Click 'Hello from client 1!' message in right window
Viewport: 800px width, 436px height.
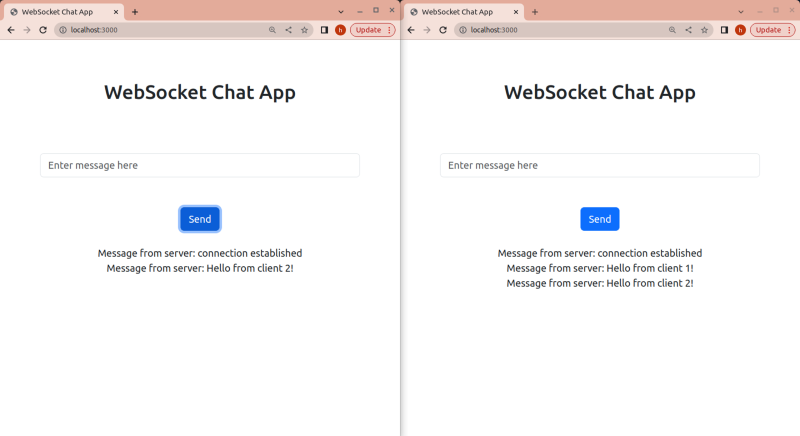click(600, 268)
